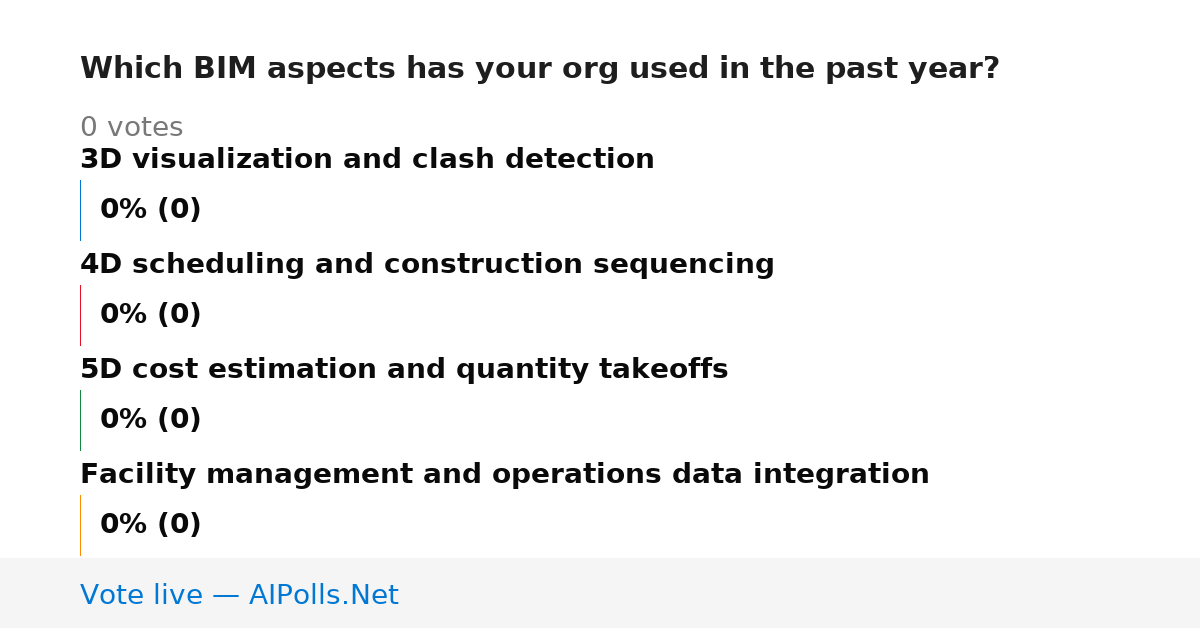The image size is (1200, 628).
Task: Click the 0% result under 3D visualization
Action: (x=124, y=210)
